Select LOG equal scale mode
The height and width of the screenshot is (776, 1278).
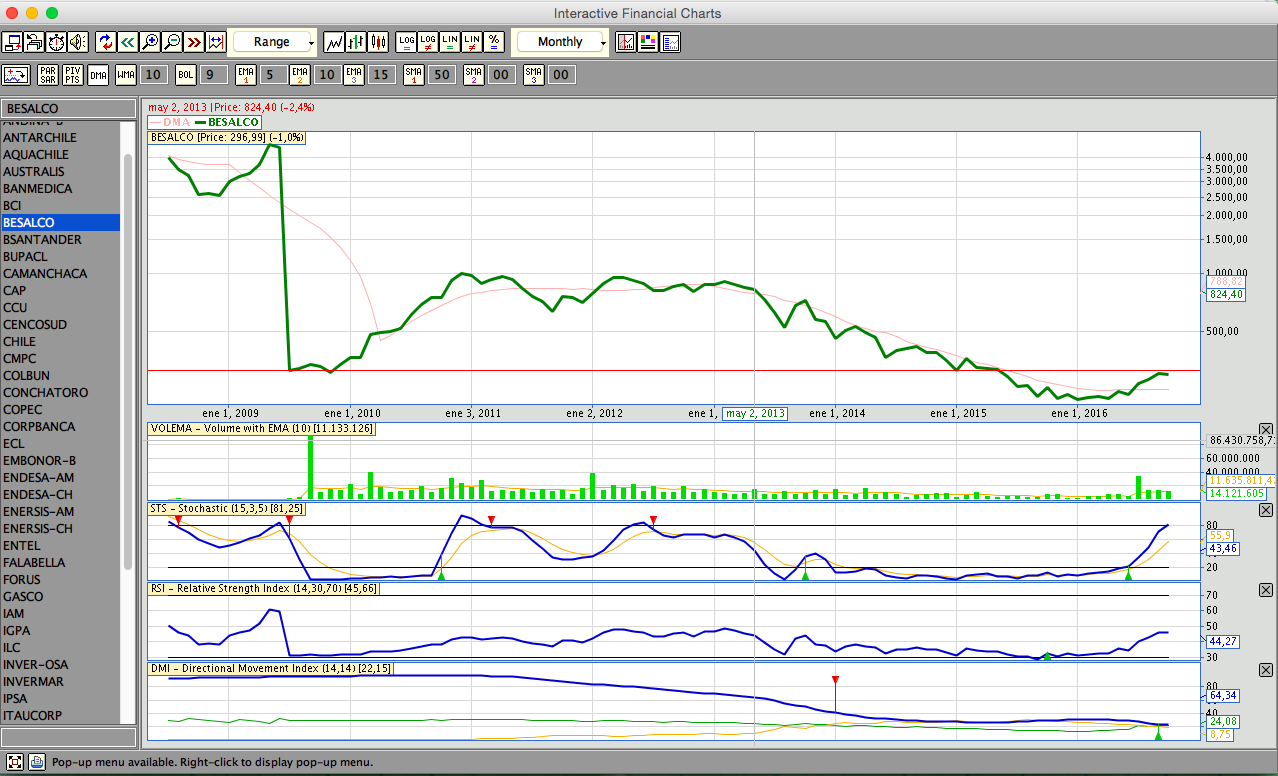(x=406, y=42)
